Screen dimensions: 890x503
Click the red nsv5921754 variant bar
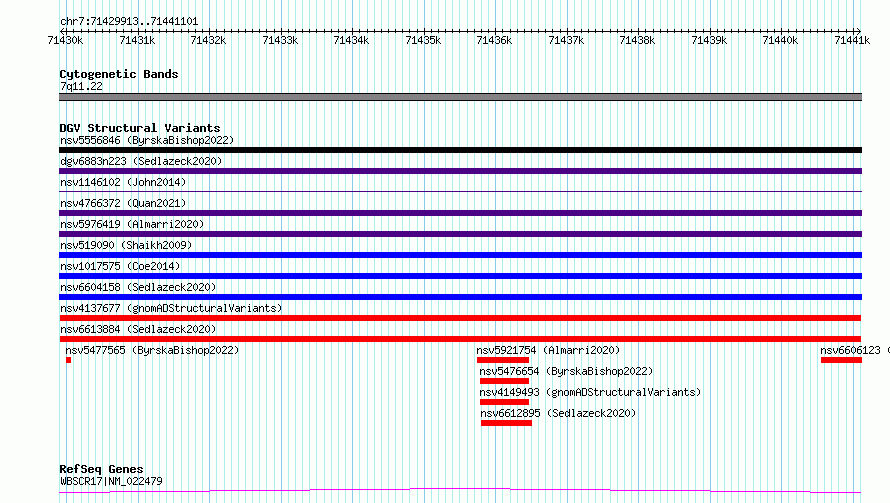[503, 360]
